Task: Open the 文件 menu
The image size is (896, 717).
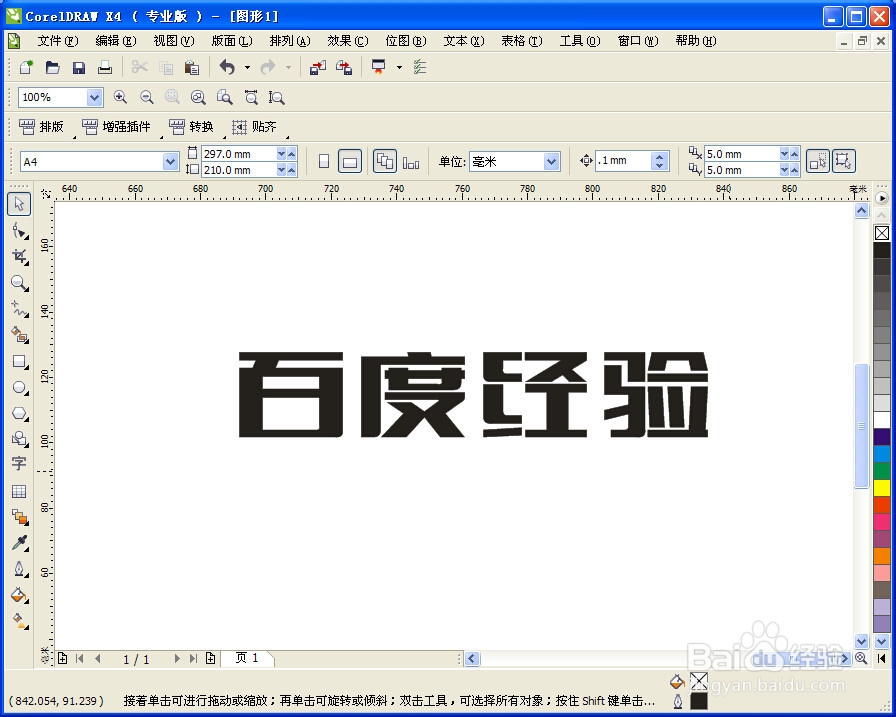Action: coord(58,41)
